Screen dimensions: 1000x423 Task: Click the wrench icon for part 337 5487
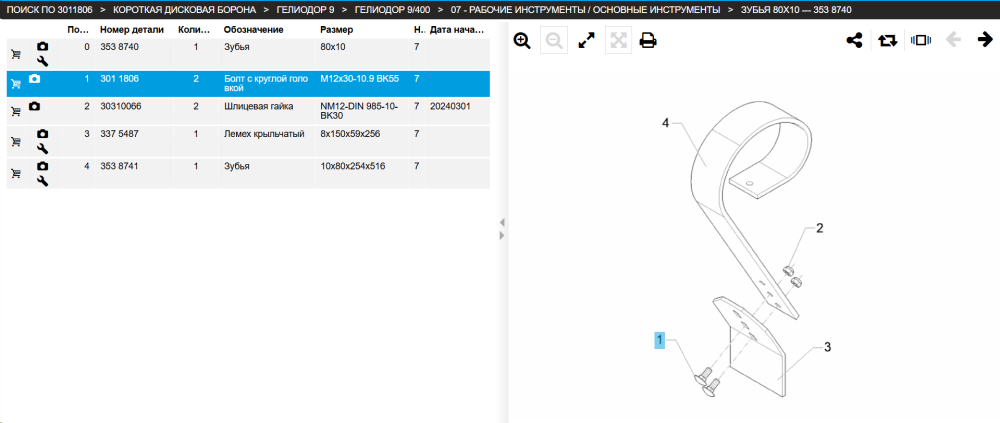click(43, 149)
